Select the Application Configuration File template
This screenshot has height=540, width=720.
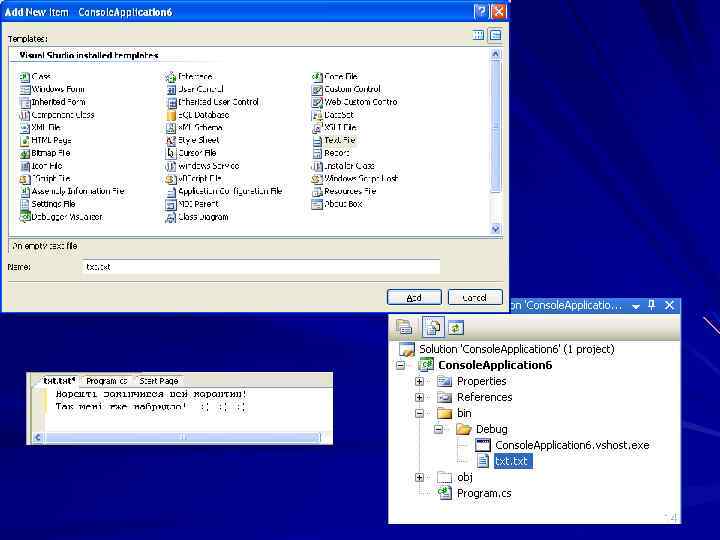click(230, 191)
